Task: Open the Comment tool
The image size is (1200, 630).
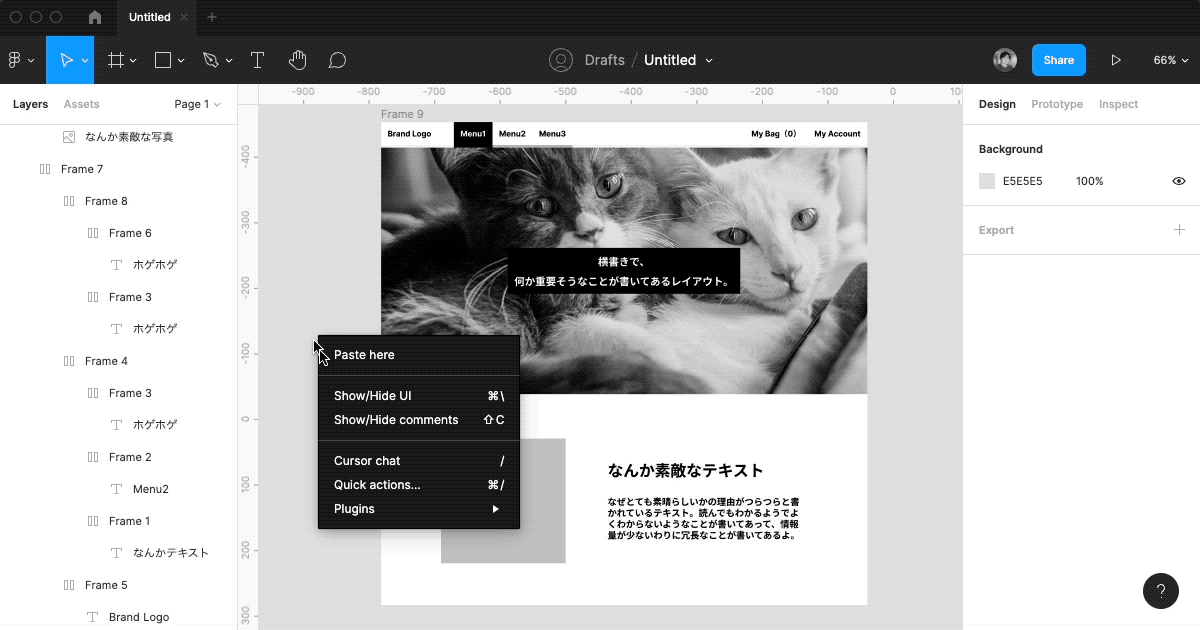Action: coord(337,60)
